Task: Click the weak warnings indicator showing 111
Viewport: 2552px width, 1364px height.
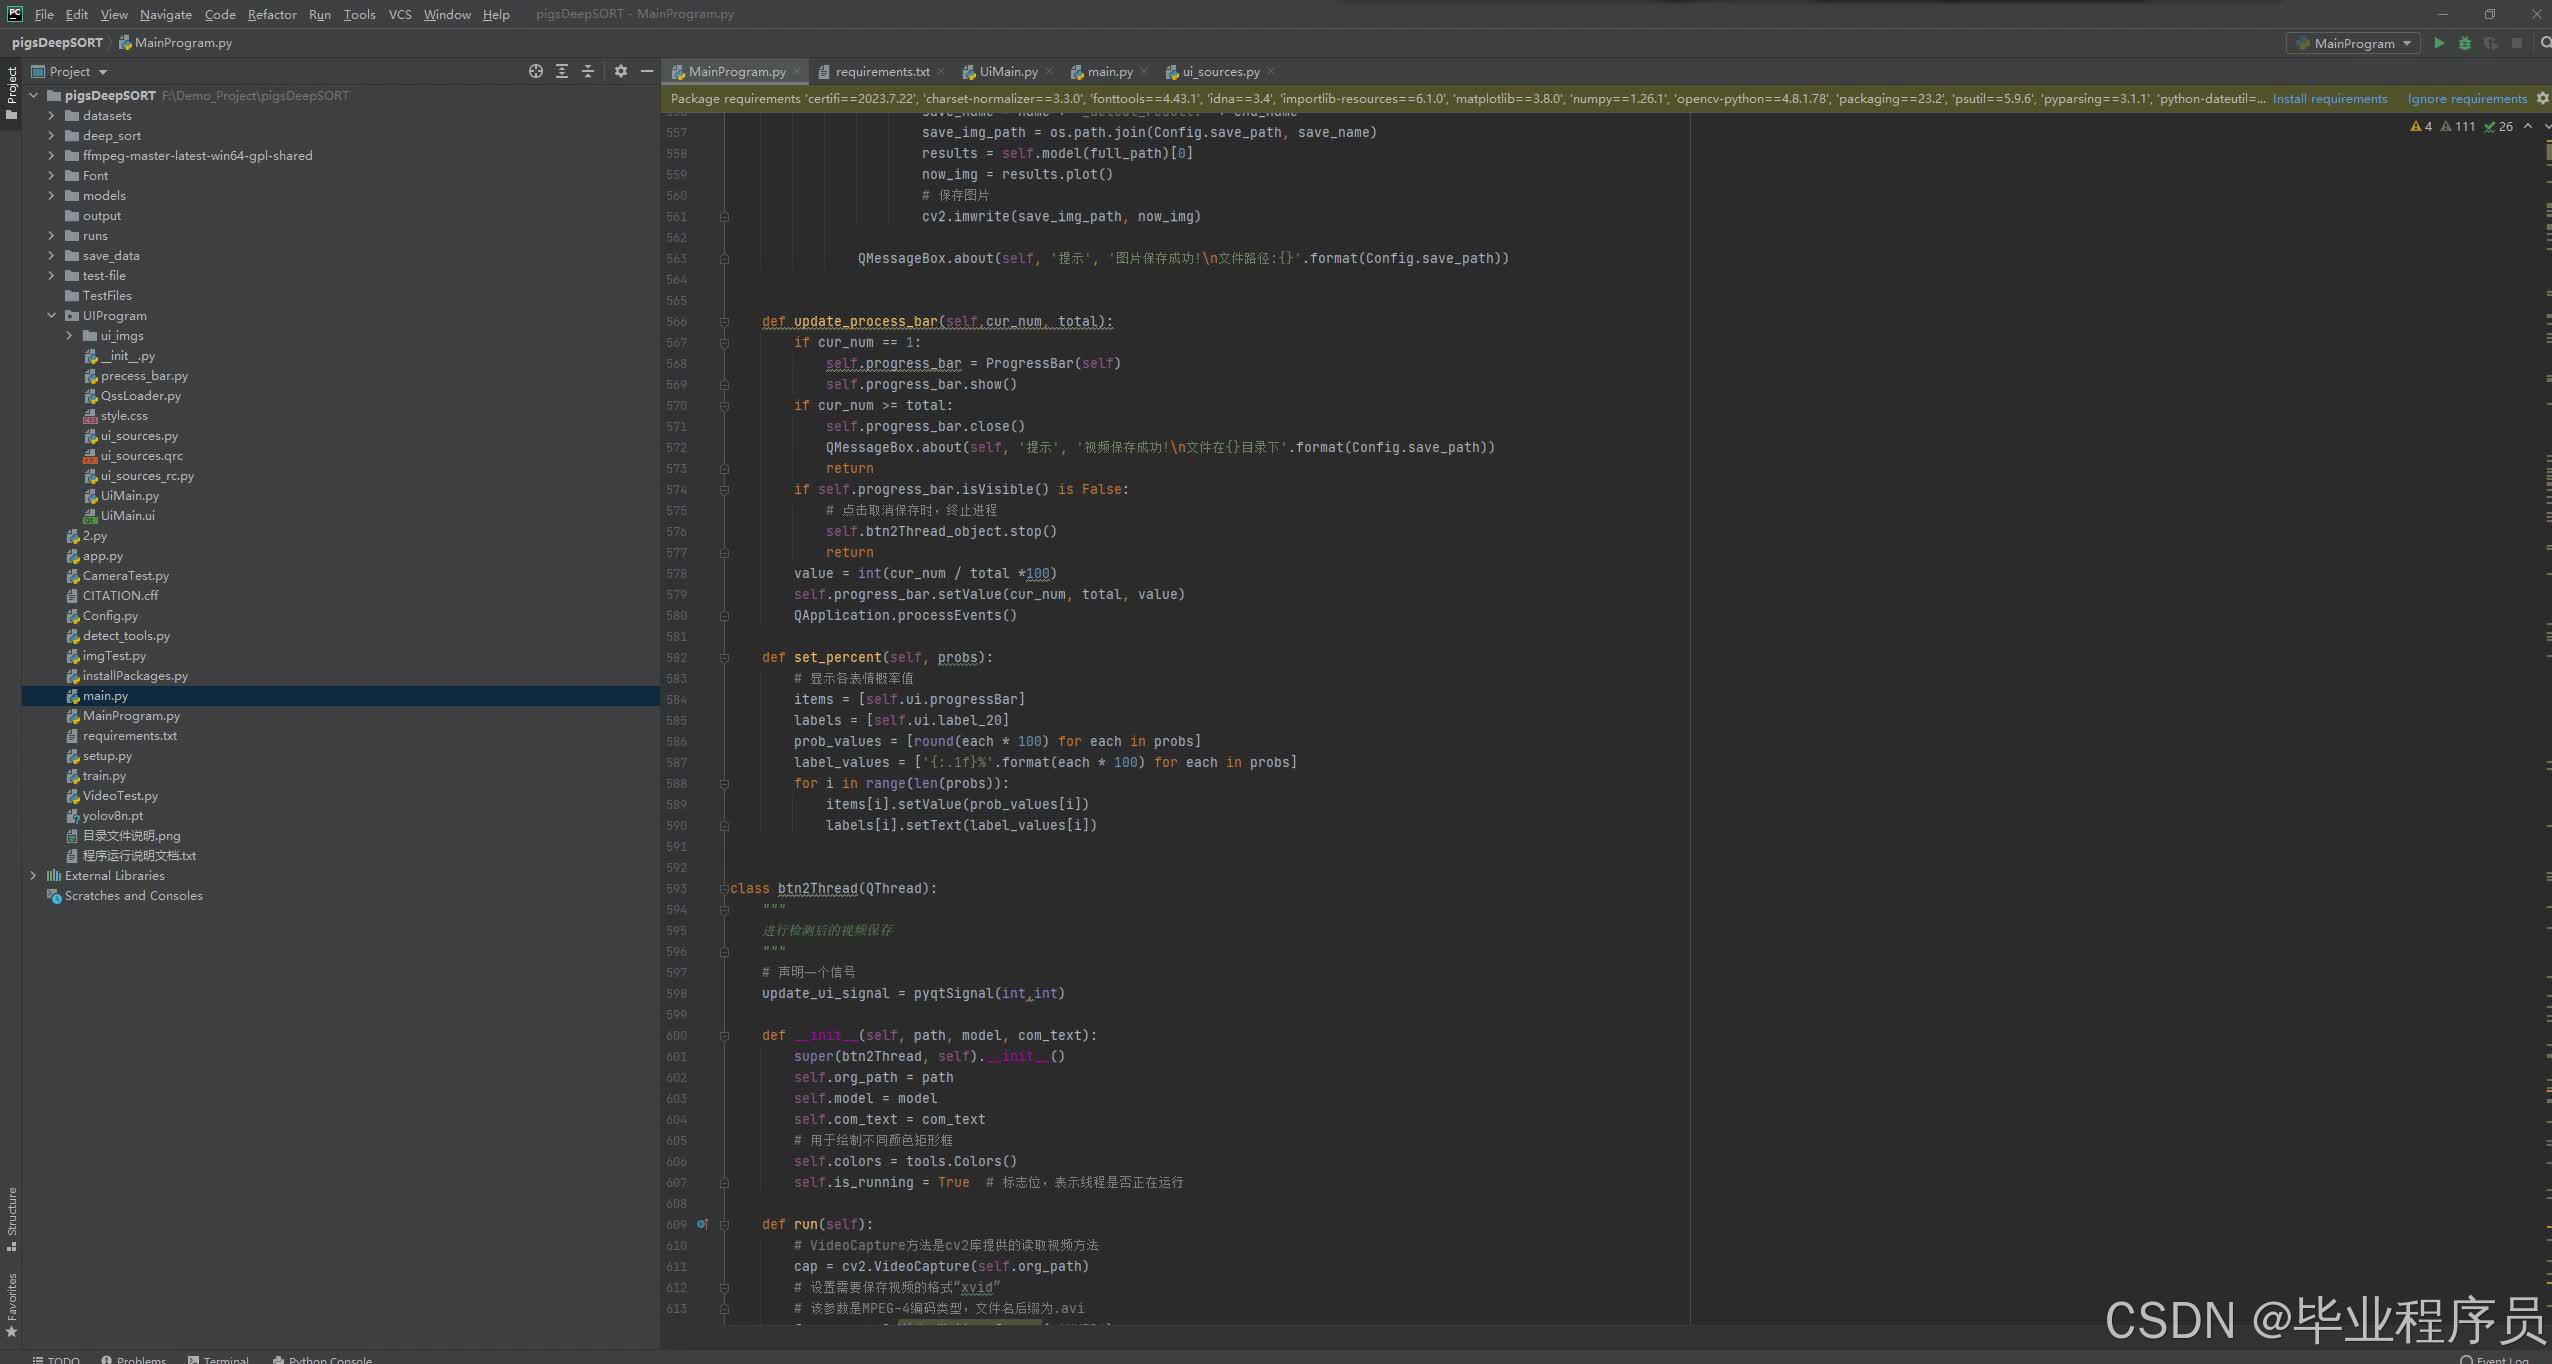Action: (x=2458, y=126)
